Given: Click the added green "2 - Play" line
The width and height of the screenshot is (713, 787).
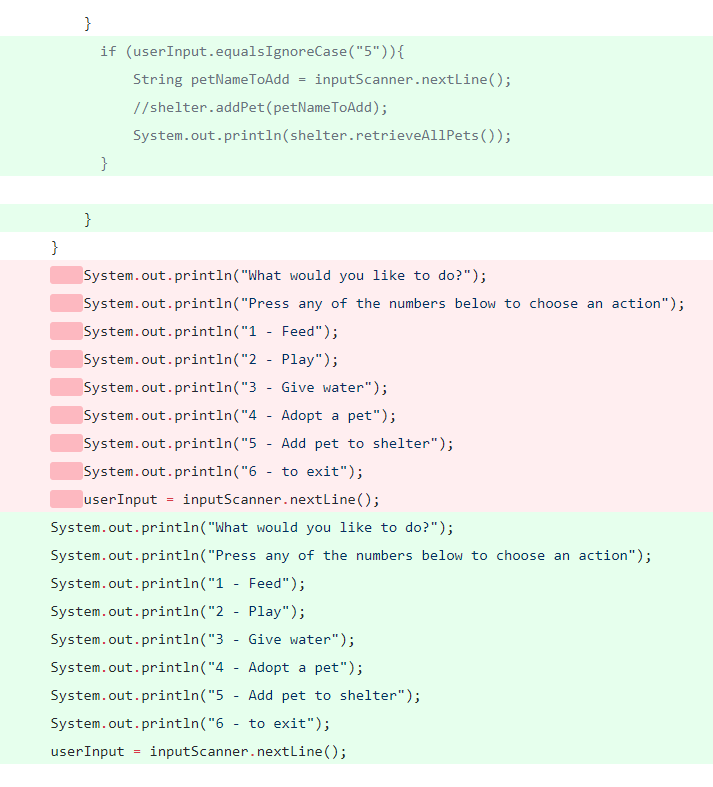Looking at the screenshot, I should [x=178, y=611].
